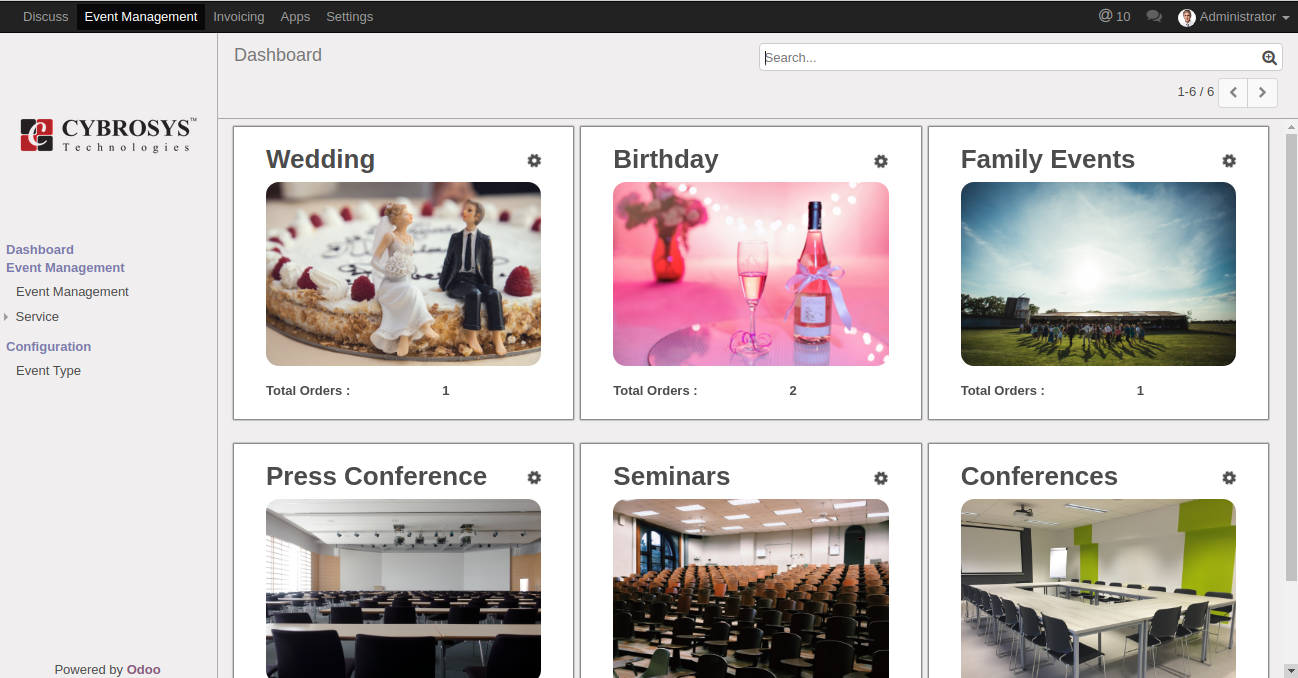Open the Wedding card gear settings
Image resolution: width=1298 pixels, height=678 pixels.
[x=534, y=161]
